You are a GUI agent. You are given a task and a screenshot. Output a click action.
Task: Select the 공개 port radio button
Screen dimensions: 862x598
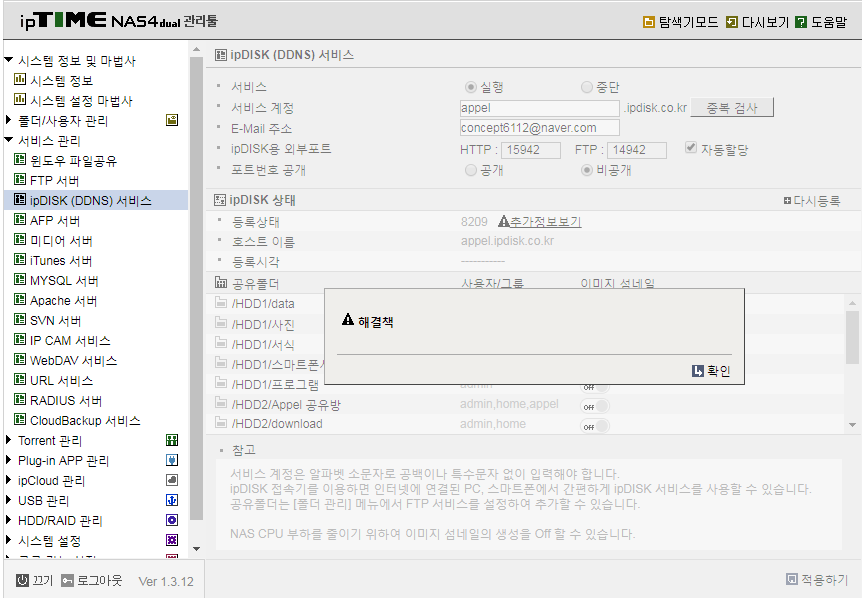(x=471, y=170)
